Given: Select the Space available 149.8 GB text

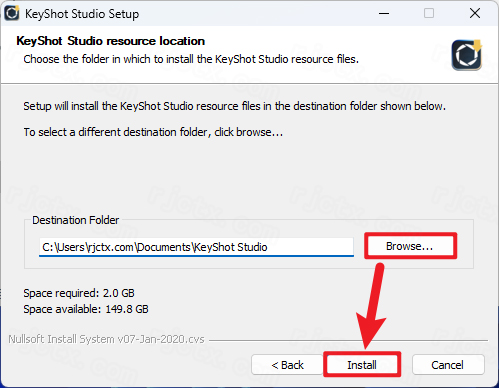Looking at the screenshot, I should (86, 309).
